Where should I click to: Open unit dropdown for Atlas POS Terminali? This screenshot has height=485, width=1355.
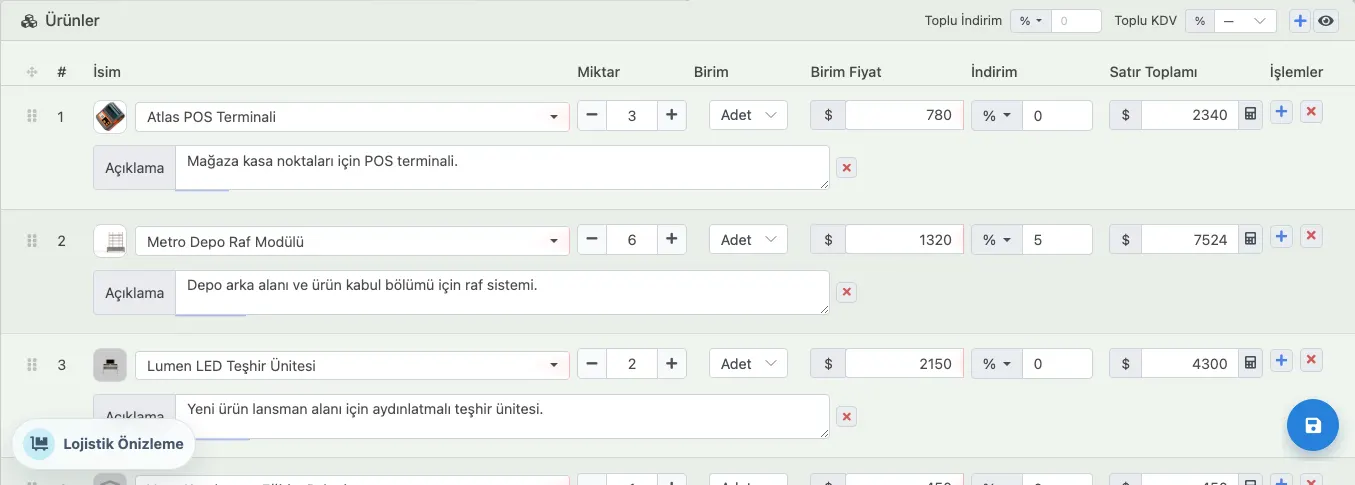[748, 115]
